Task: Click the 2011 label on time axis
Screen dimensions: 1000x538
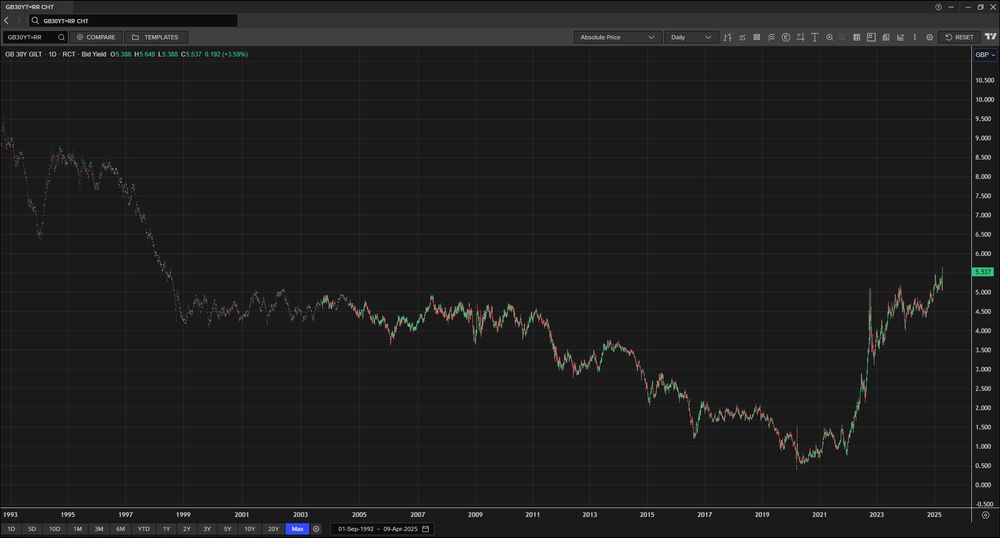Action: [x=533, y=514]
